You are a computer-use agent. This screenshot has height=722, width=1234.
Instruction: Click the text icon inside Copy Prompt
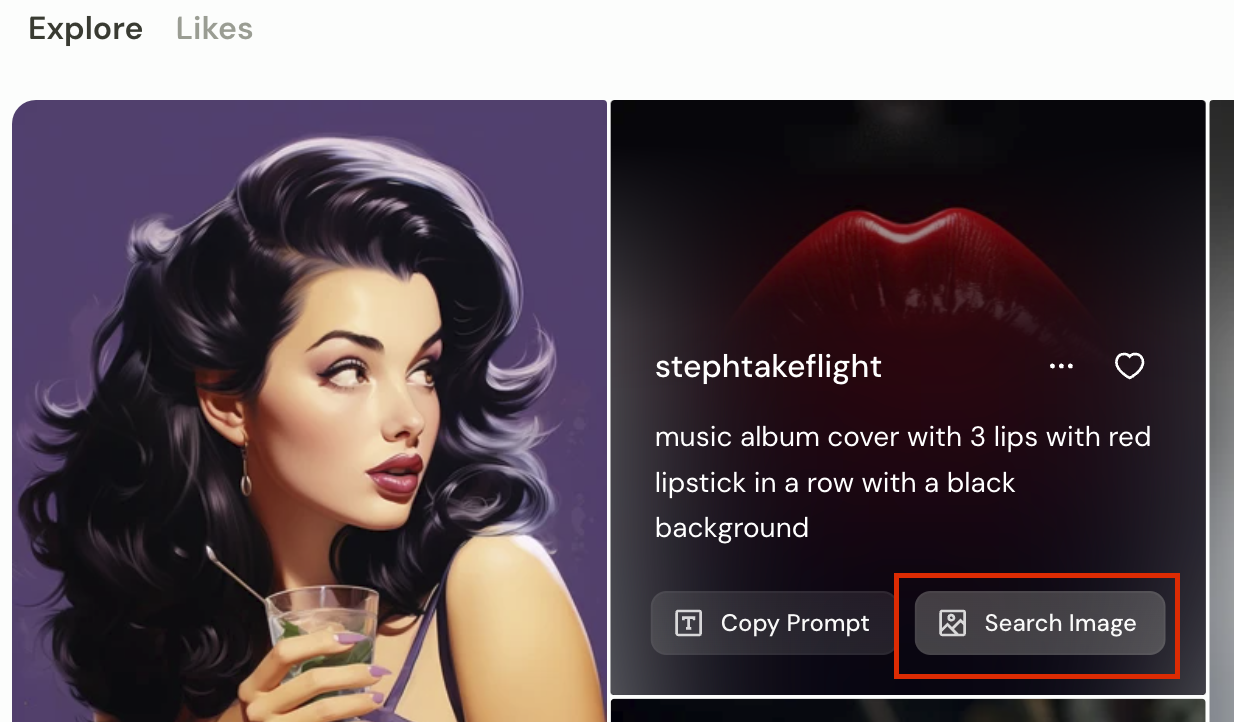click(x=689, y=623)
